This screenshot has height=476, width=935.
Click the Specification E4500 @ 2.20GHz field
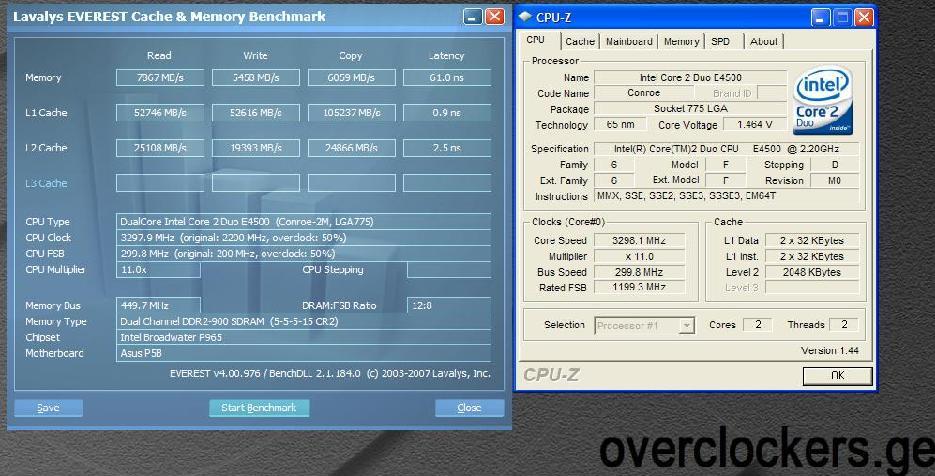click(727, 149)
